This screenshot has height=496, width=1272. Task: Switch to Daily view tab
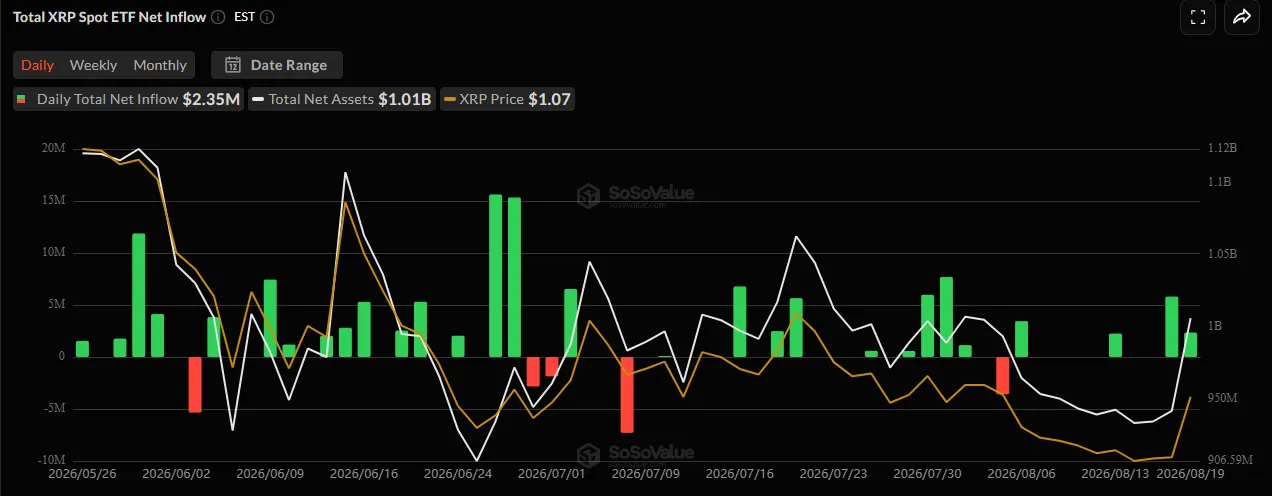pos(38,65)
